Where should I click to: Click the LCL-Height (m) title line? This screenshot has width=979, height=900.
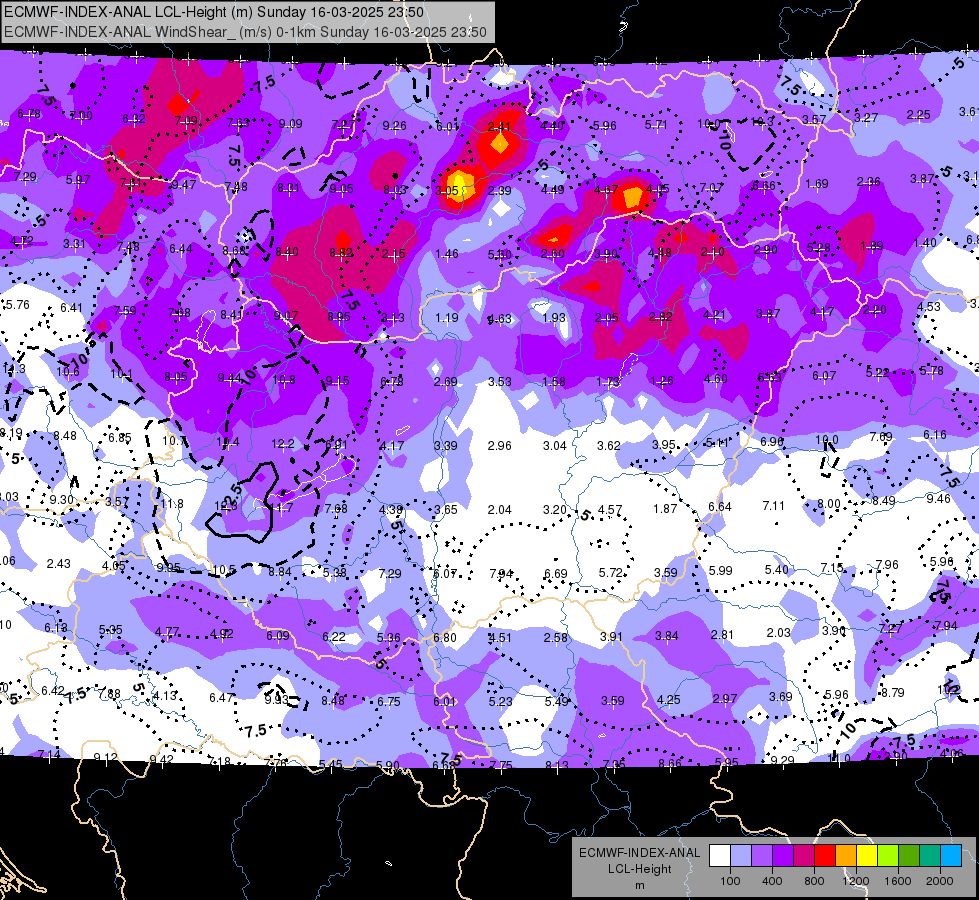click(x=214, y=12)
